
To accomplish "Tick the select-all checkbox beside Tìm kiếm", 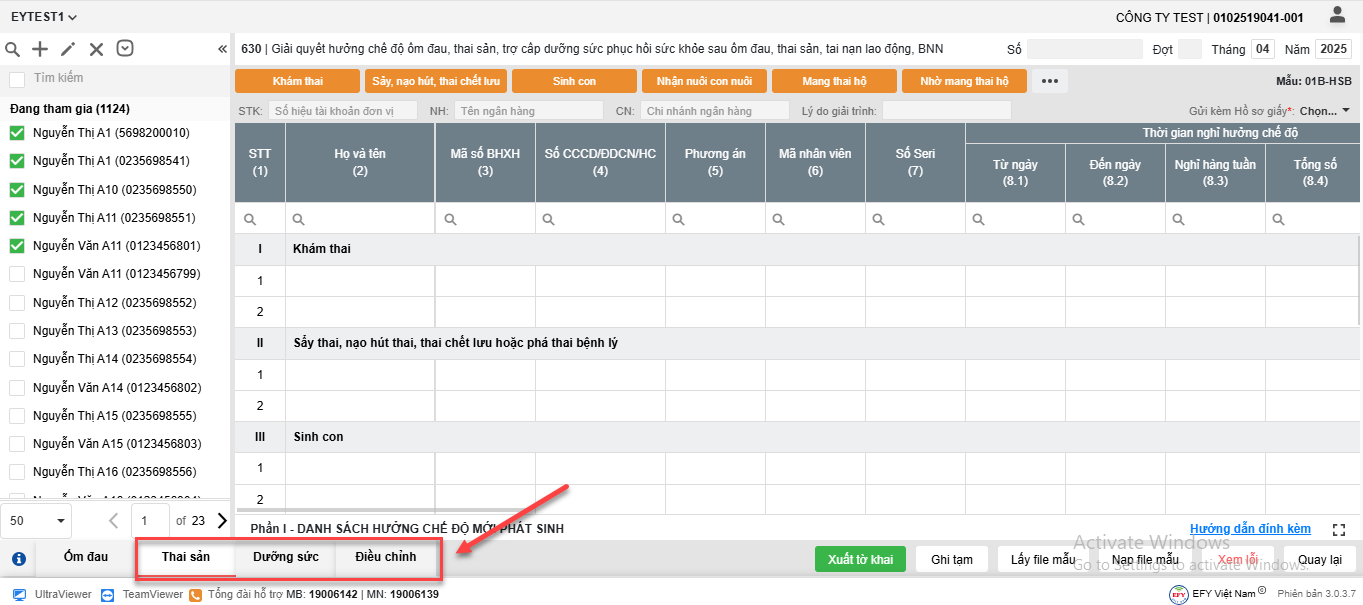I will coord(17,79).
